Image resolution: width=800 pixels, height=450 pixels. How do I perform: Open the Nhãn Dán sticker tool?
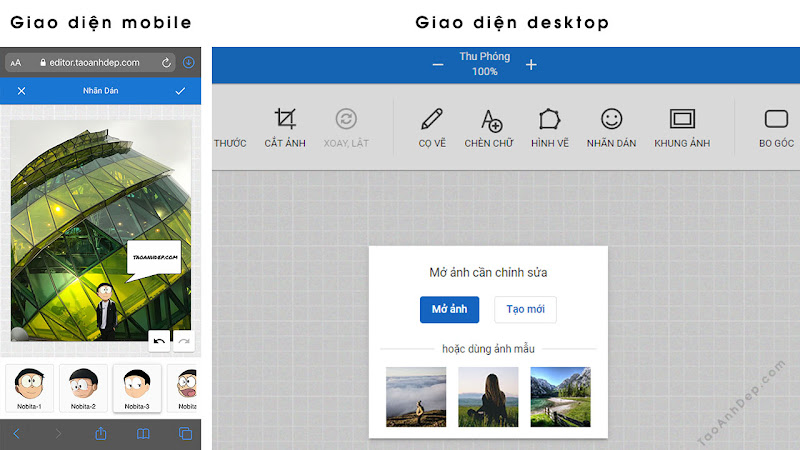pos(611,128)
